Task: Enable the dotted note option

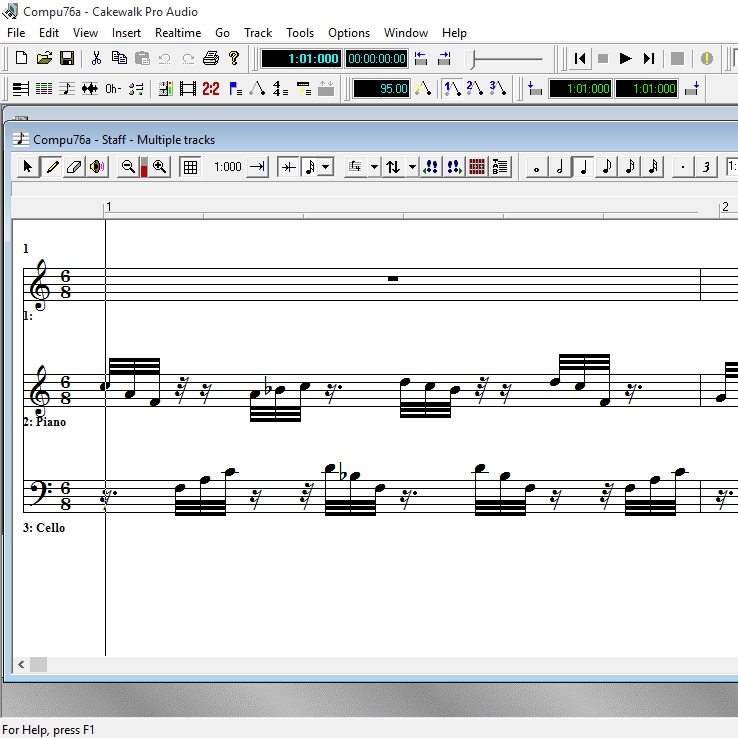Action: (683, 167)
